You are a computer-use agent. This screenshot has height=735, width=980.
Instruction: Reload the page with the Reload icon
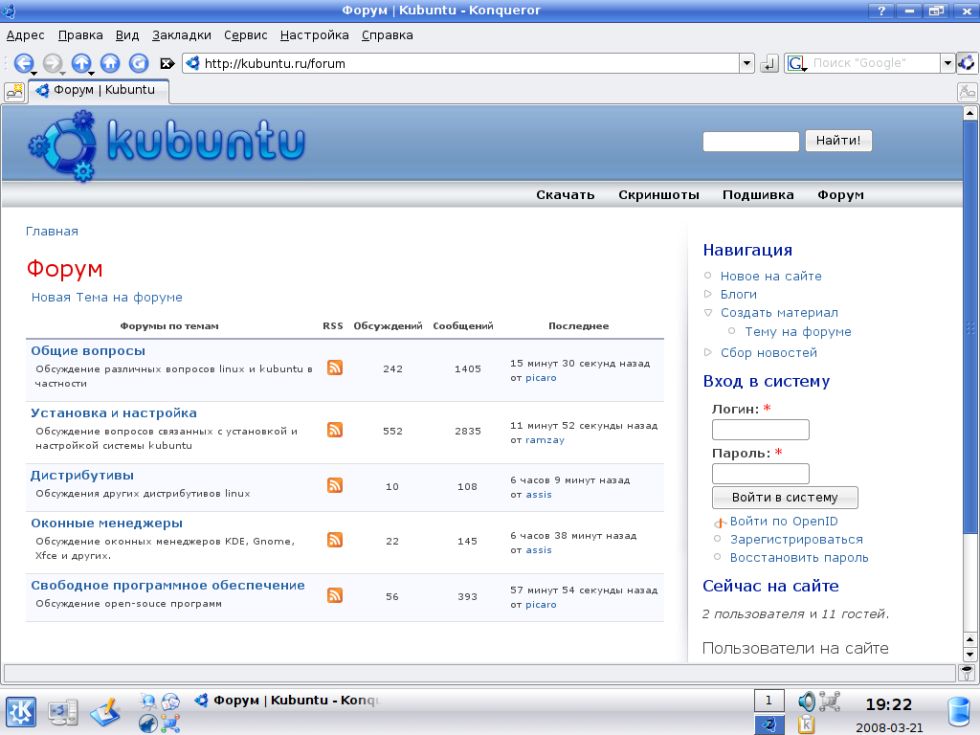[139, 63]
